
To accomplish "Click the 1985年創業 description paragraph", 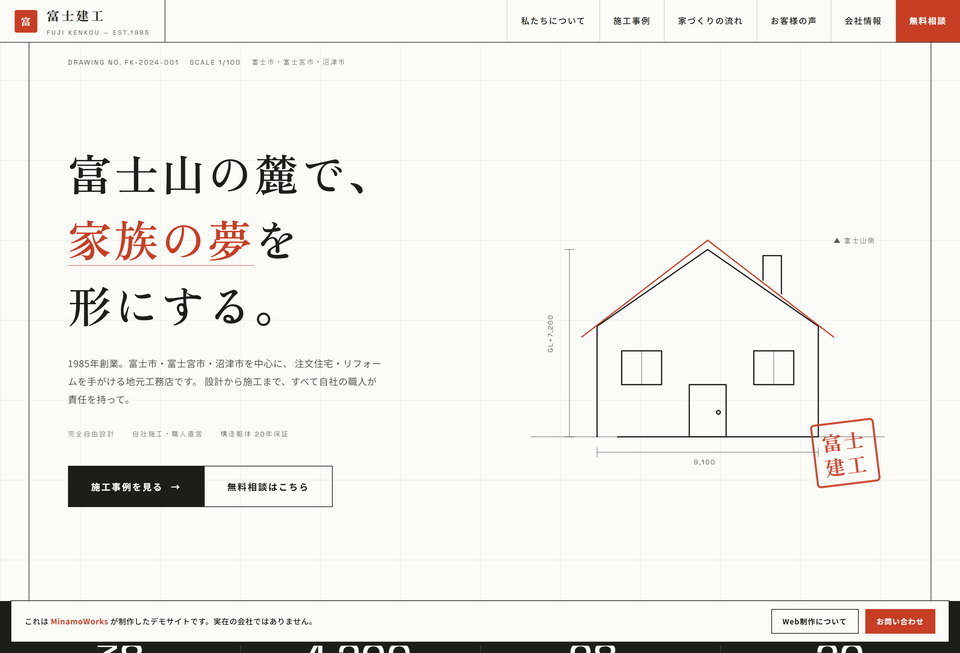I will tap(224, 381).
